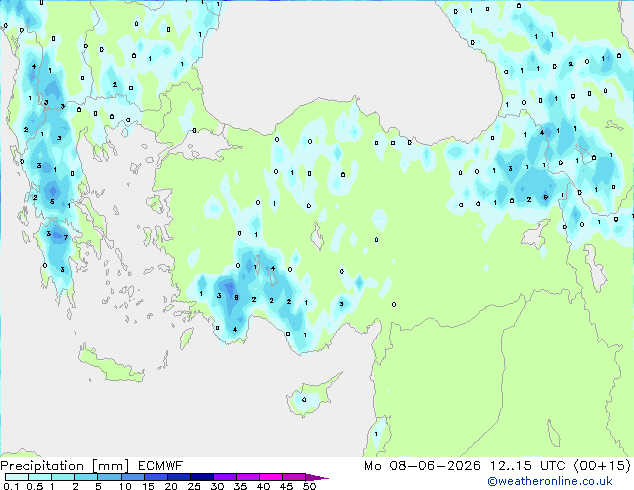Click the '0' value on Cyprus
This screenshot has width=634, height=490.
(x=304, y=400)
